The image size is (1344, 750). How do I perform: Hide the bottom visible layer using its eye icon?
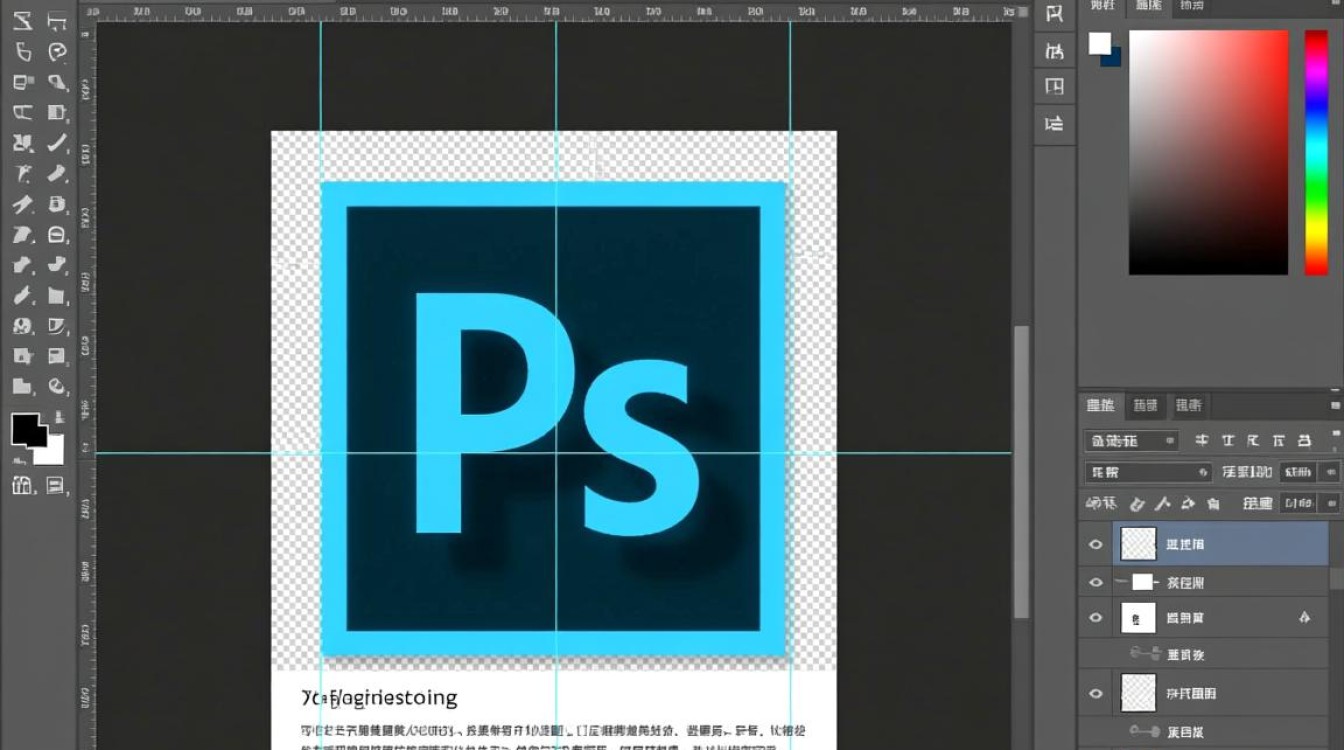tap(1096, 693)
